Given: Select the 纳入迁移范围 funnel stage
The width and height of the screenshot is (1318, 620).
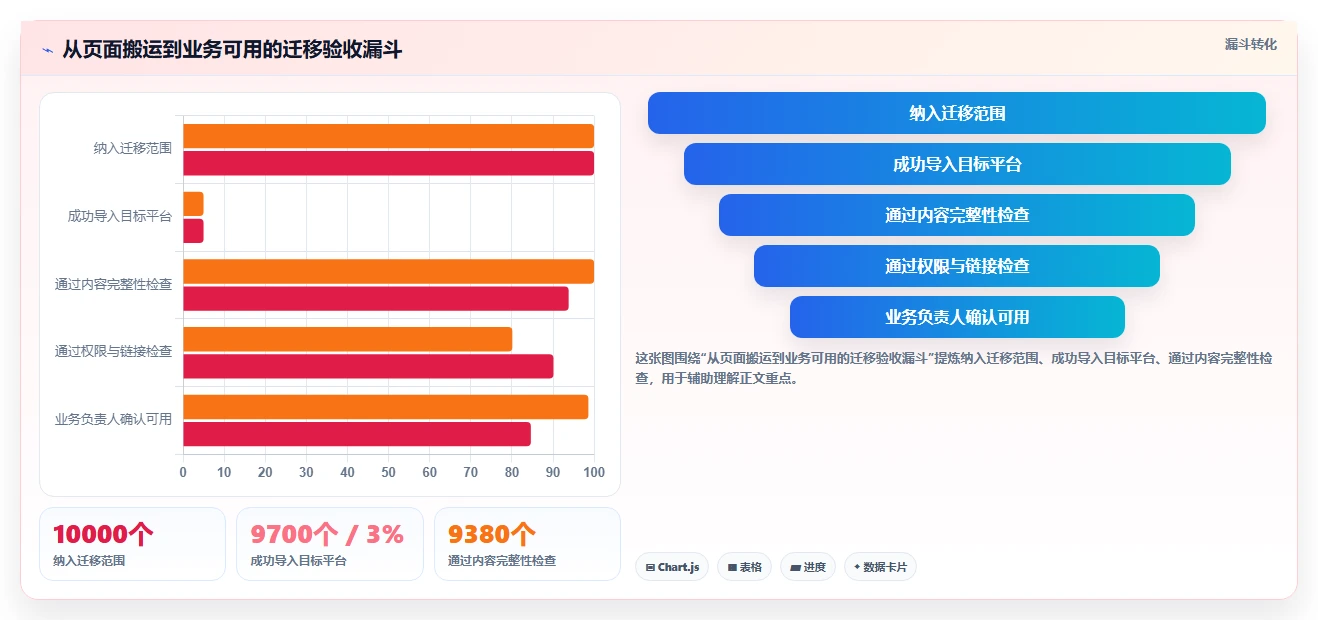Looking at the screenshot, I should 957,113.
